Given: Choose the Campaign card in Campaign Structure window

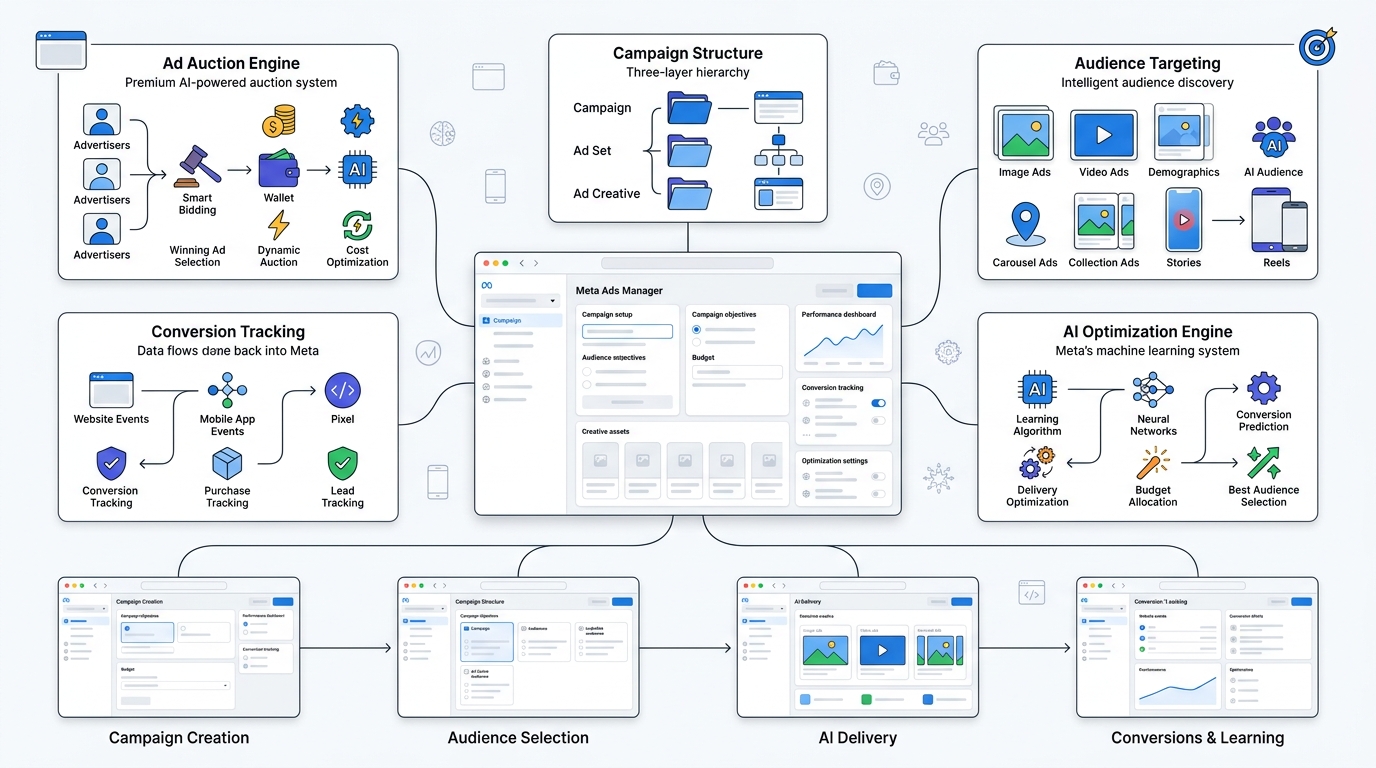Looking at the screenshot, I should pyautogui.click(x=487, y=641).
